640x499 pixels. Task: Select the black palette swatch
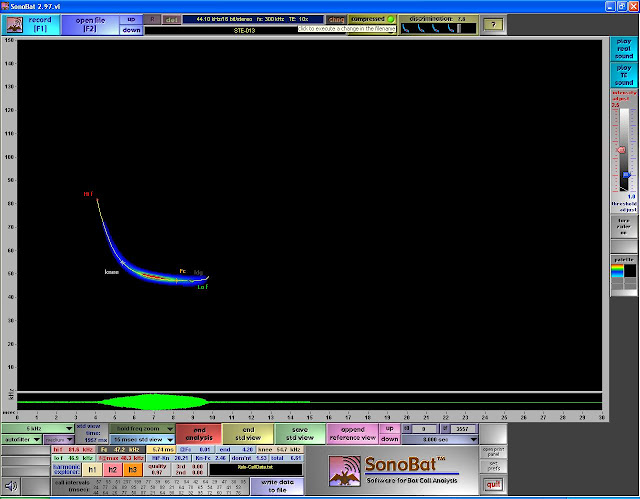click(x=630, y=271)
